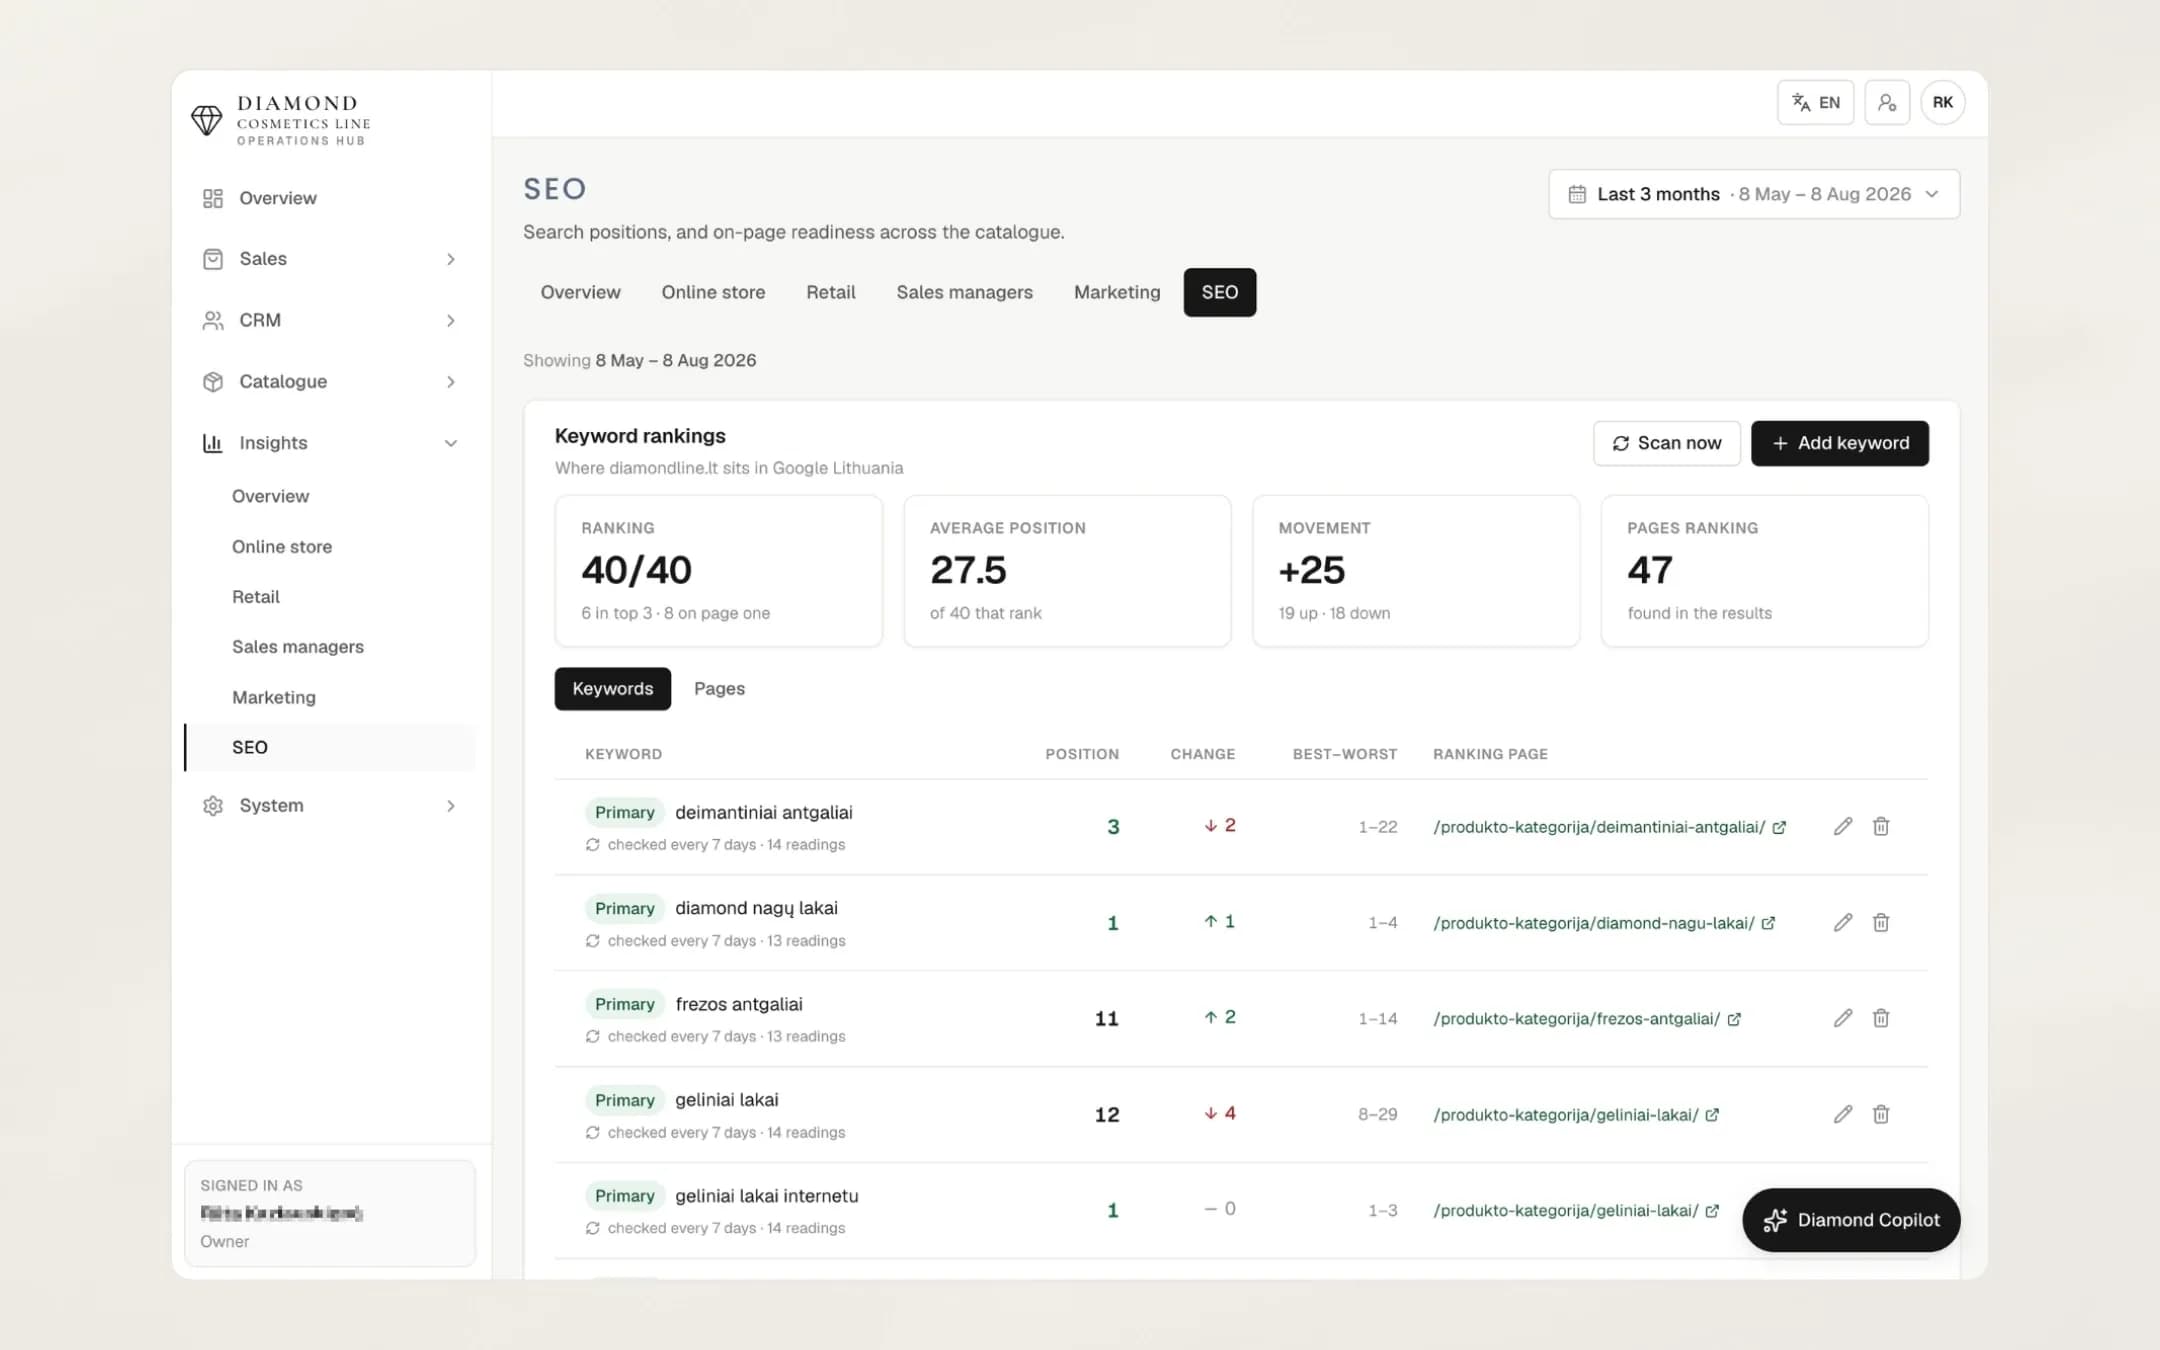2160x1350 pixels.
Task: Click the Scan now button
Action: click(1666, 443)
